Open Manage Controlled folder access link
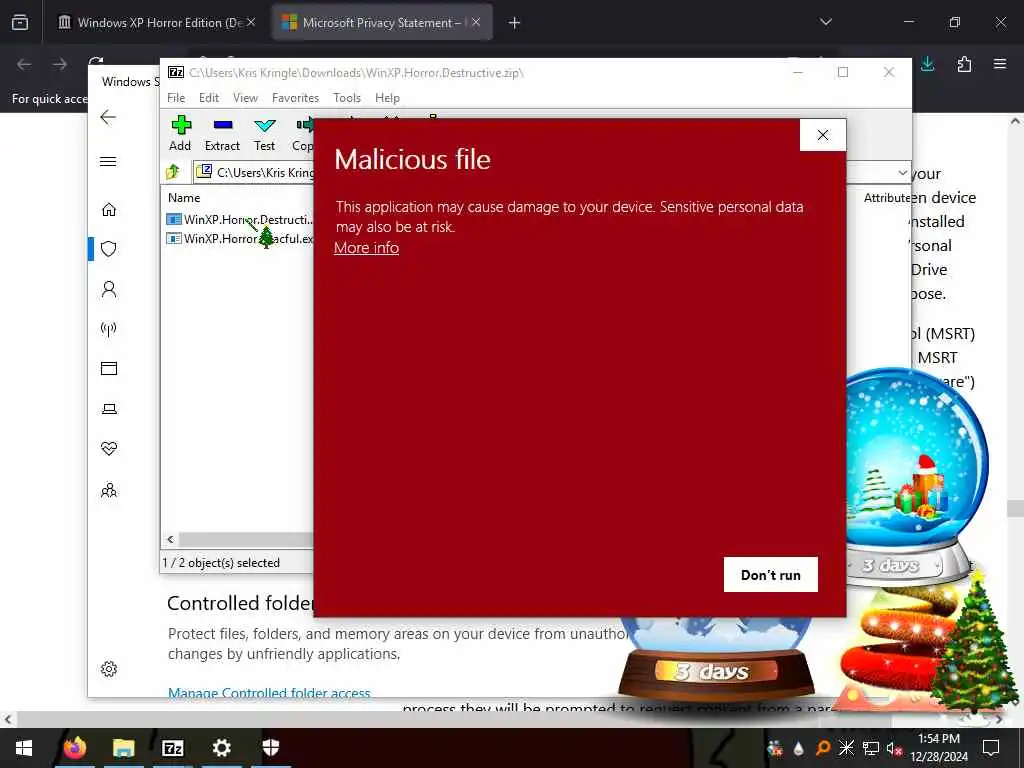The image size is (1024, 768). point(269,692)
